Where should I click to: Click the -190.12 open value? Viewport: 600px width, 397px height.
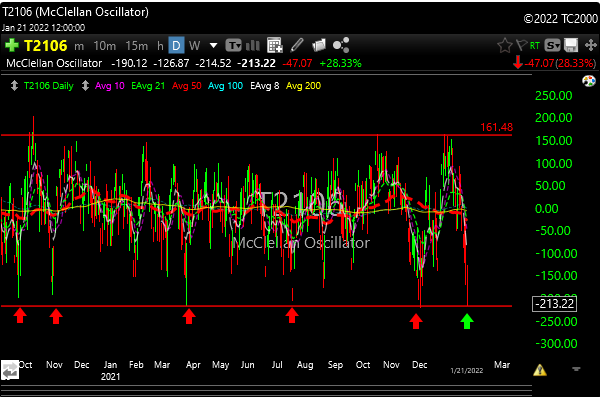click(129, 63)
